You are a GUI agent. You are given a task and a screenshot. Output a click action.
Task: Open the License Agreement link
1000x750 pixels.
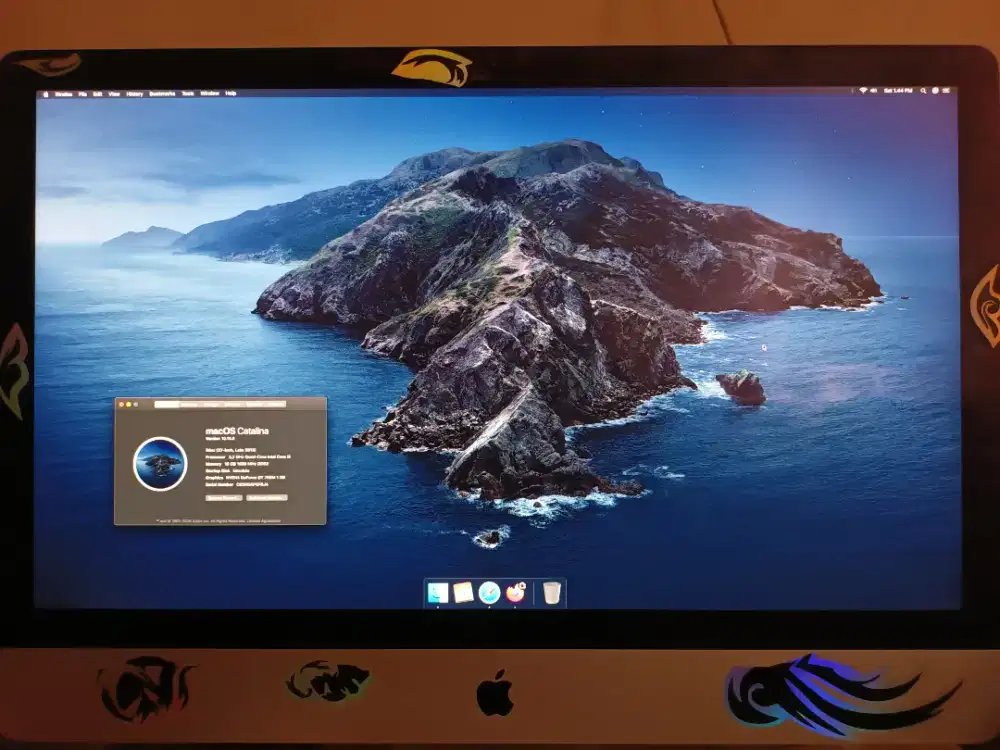[263, 521]
